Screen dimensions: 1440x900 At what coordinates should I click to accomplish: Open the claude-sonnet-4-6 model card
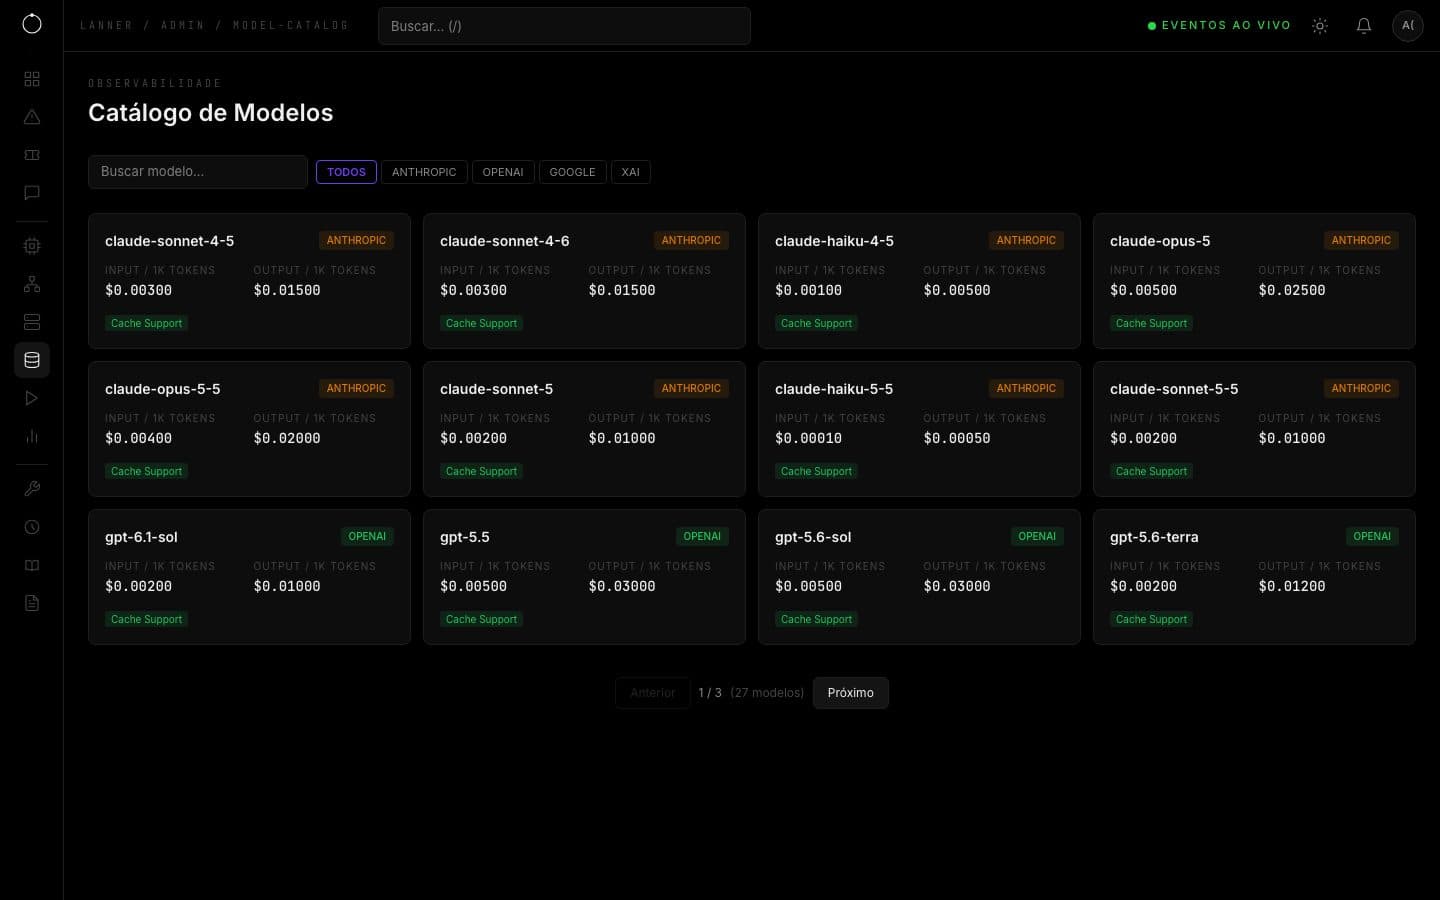pos(584,281)
